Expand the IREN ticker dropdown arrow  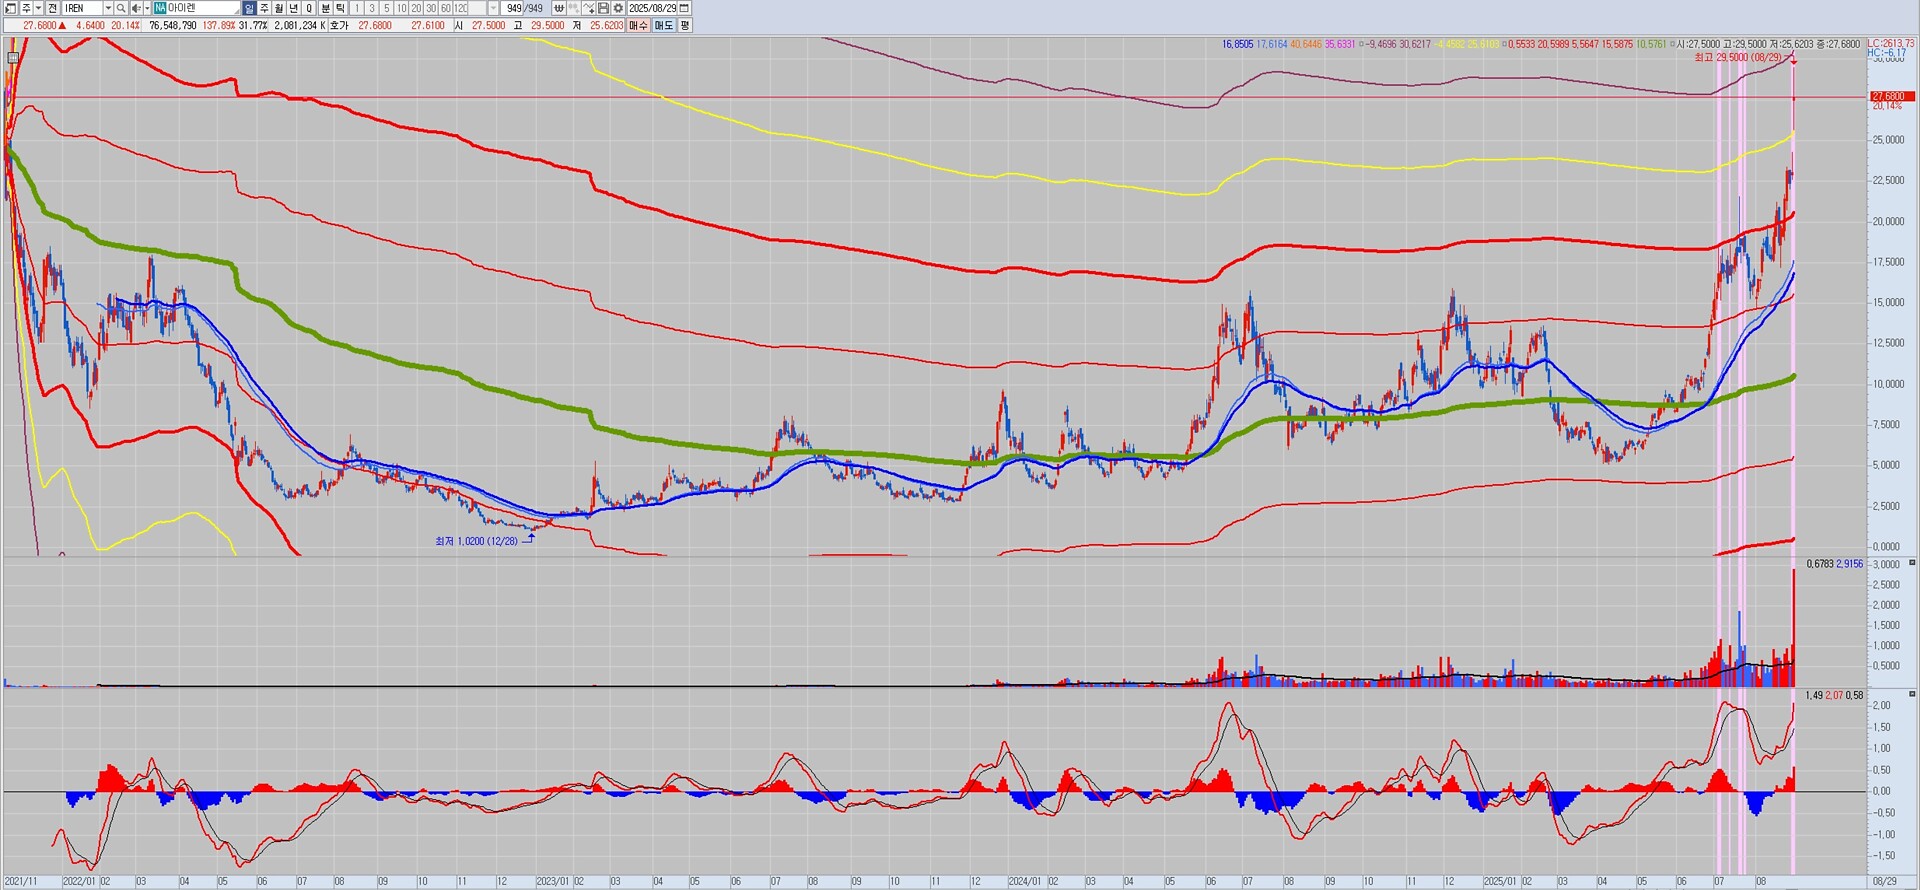point(108,8)
